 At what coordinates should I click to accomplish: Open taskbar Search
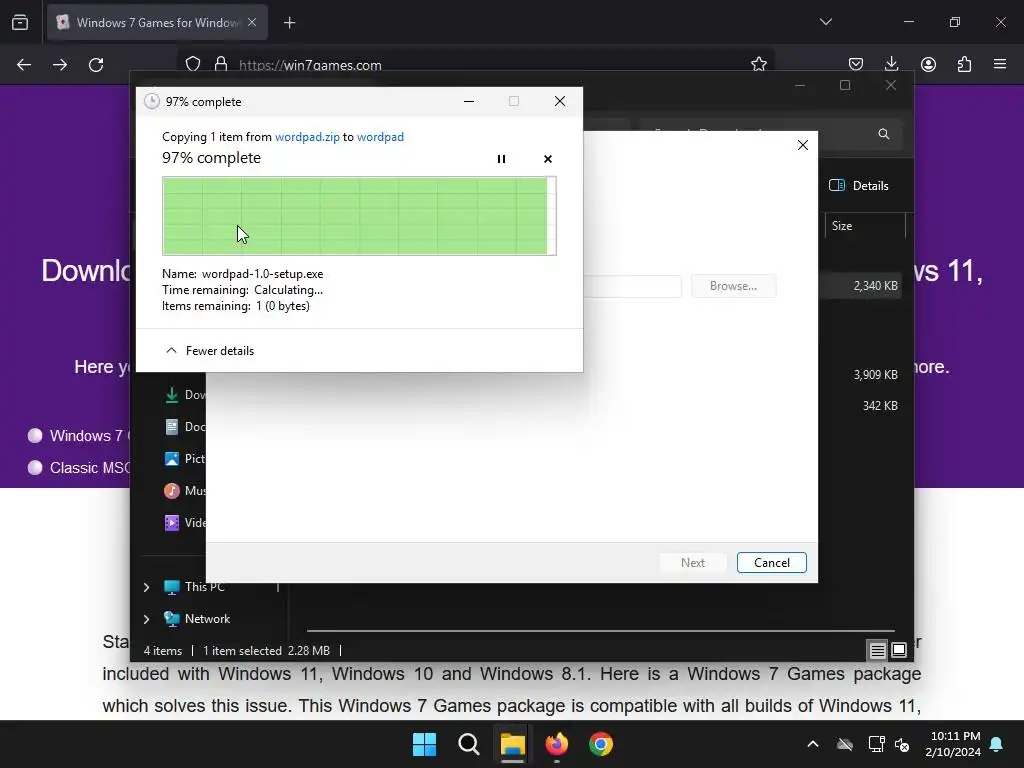(x=469, y=744)
